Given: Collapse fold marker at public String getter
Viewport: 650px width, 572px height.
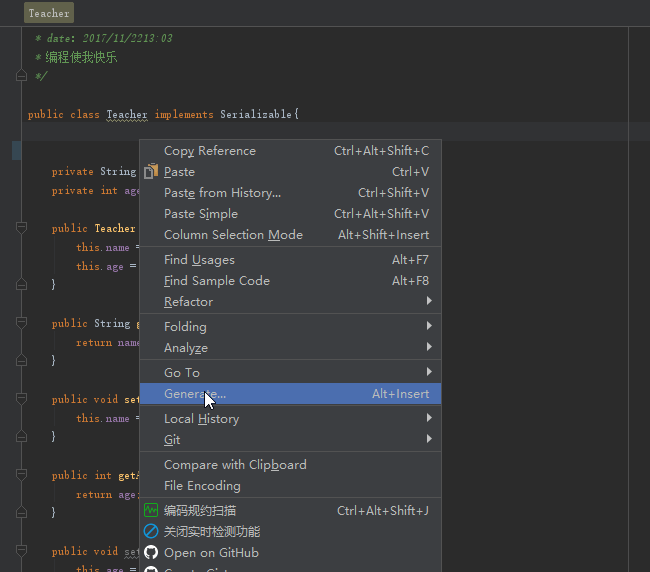Looking at the screenshot, I should pyautogui.click(x=21, y=322).
